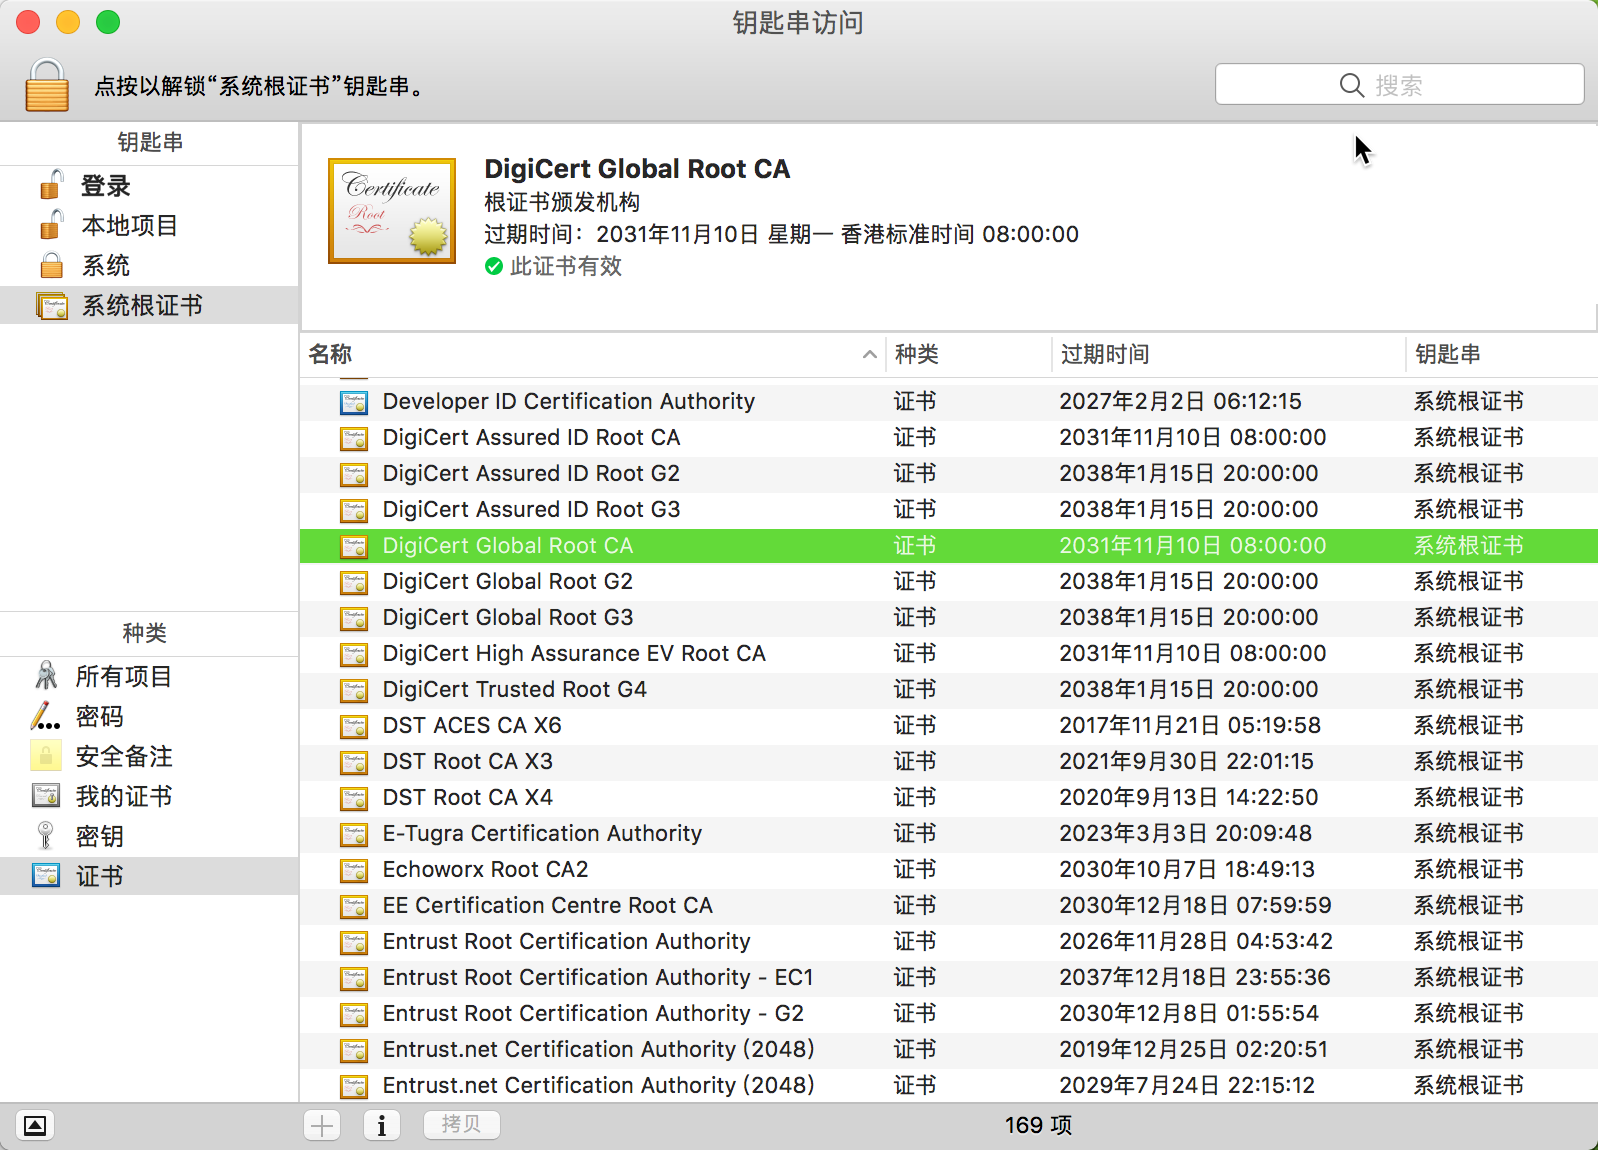Focus the 搜索 search field

(1399, 85)
